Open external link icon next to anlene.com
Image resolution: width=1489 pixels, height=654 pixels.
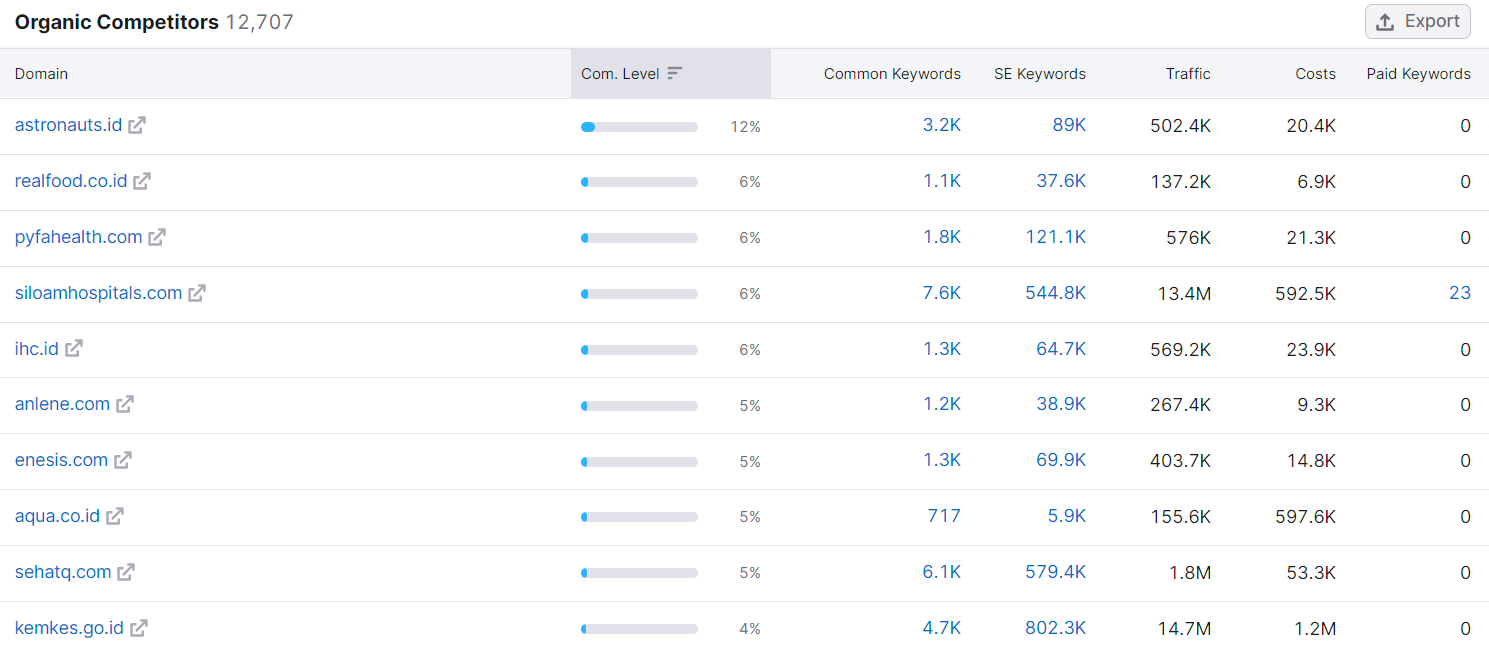125,404
